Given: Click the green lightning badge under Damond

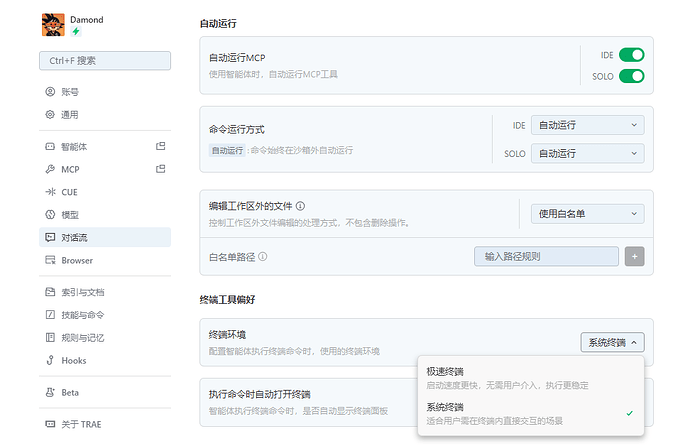Looking at the screenshot, I should [76, 31].
